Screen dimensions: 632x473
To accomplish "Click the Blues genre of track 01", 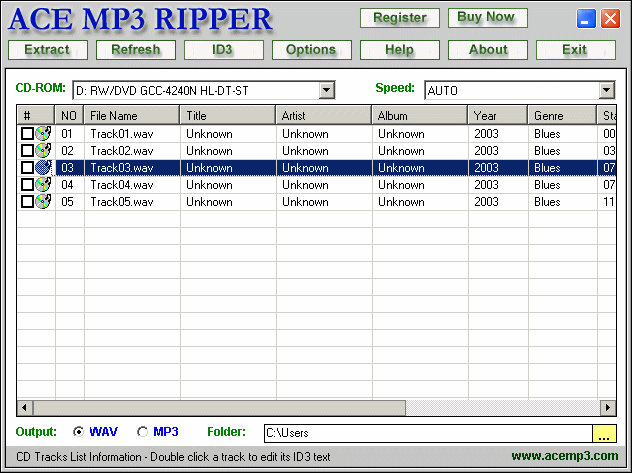I will tap(547, 134).
